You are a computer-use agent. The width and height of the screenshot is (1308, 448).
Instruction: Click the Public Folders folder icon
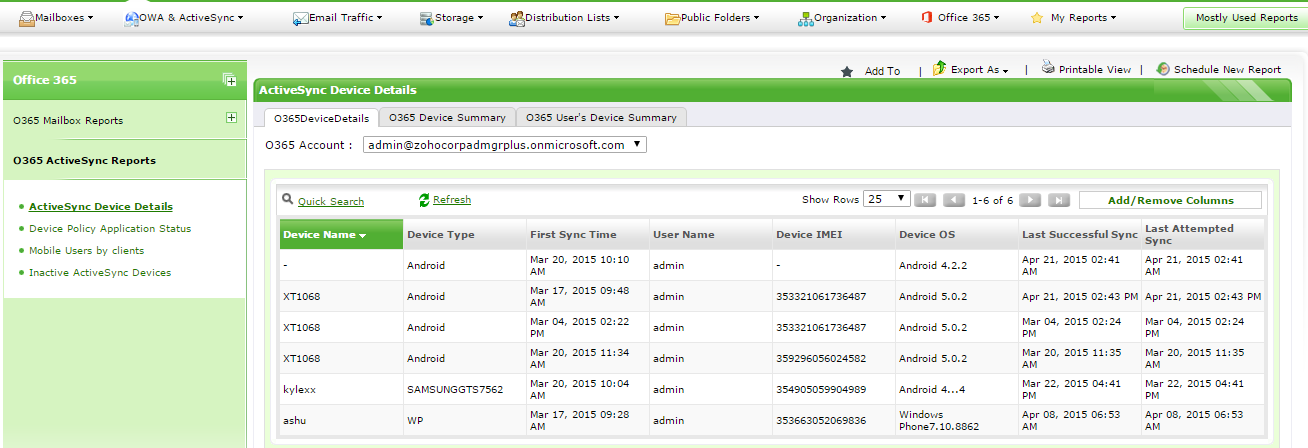(x=673, y=18)
